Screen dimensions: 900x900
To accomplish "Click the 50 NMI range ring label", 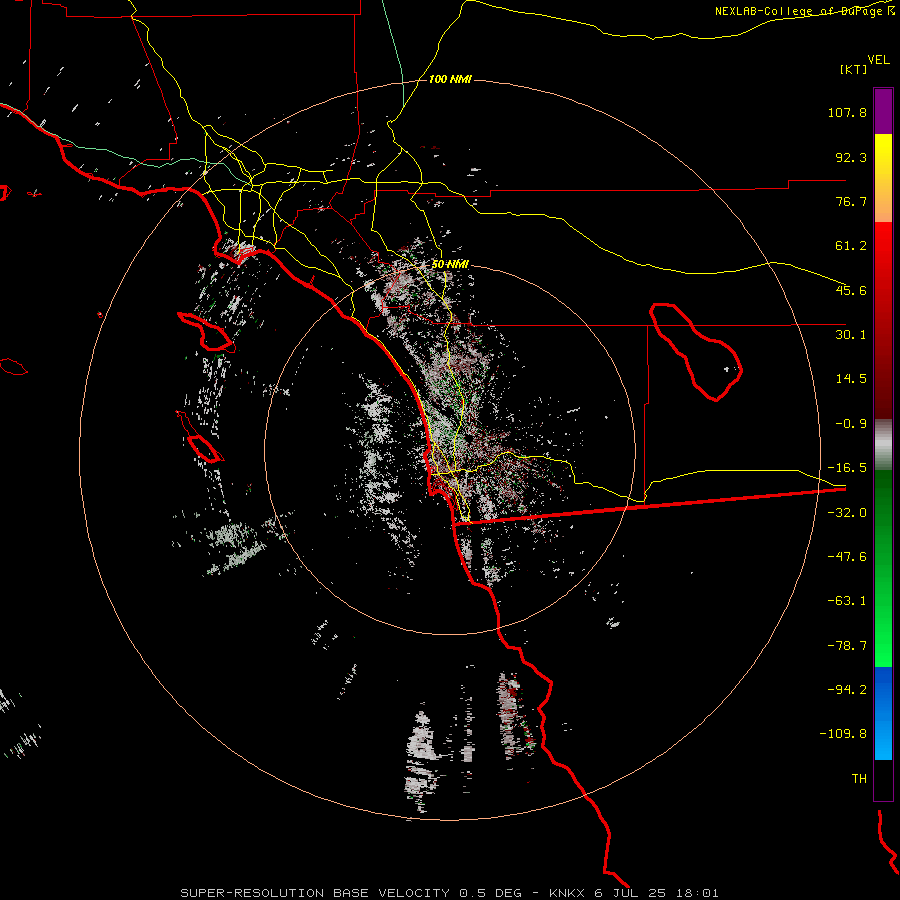I will tap(450, 264).
